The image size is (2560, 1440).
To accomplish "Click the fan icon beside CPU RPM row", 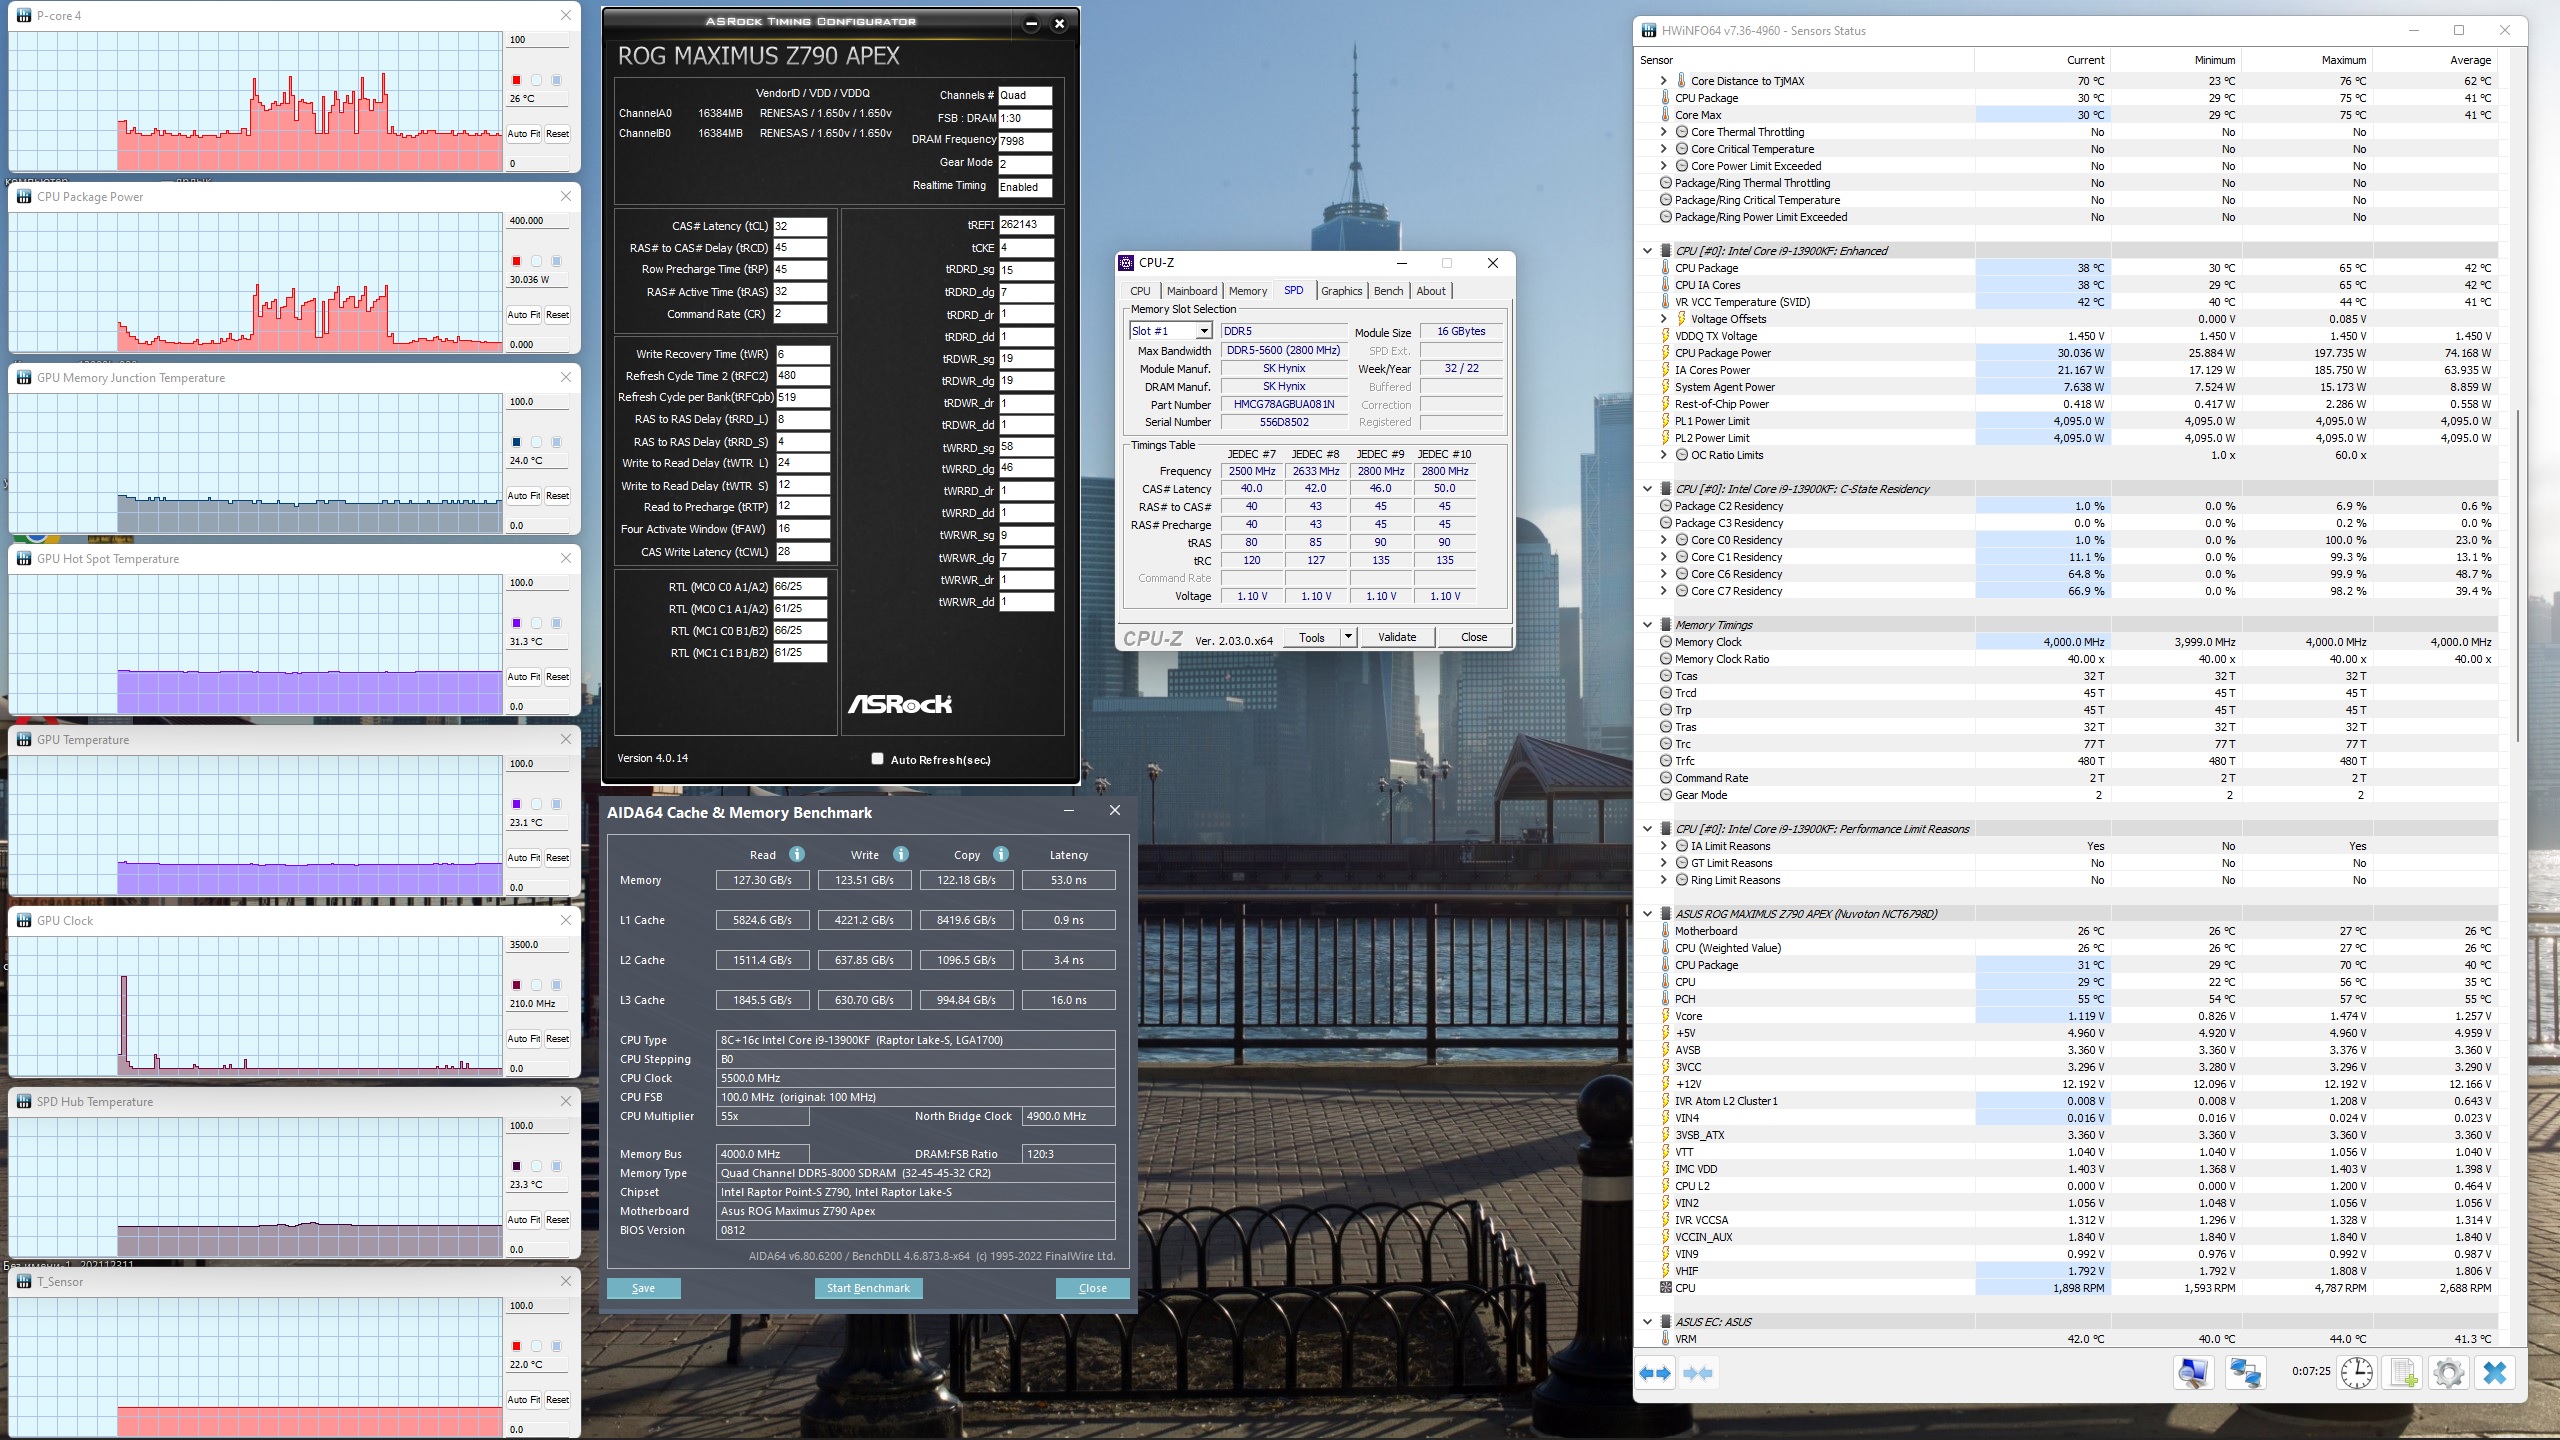I will click(1666, 1288).
